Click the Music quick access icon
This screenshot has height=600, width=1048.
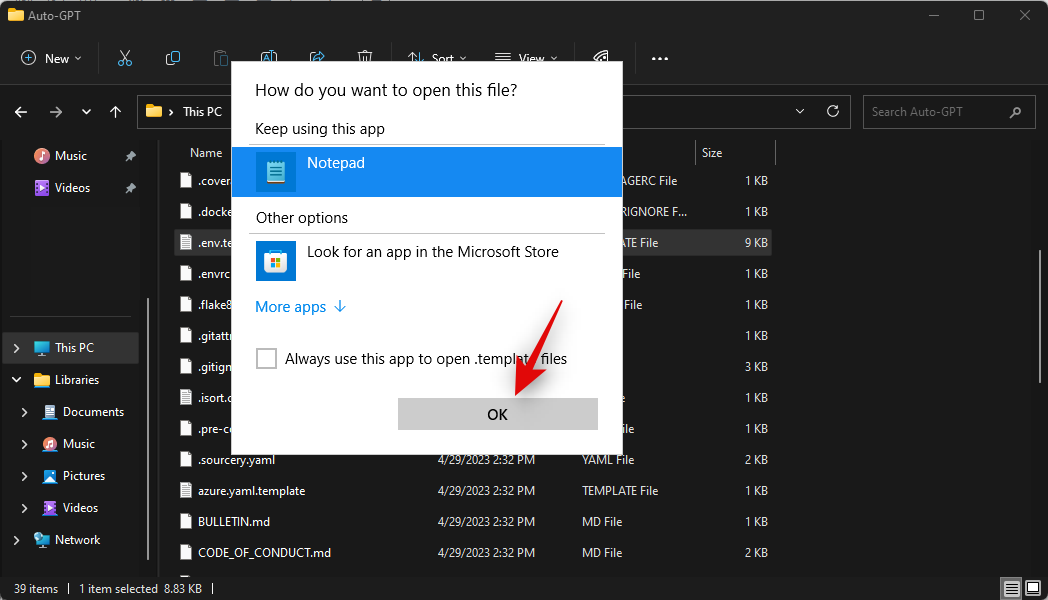pyautogui.click(x=42, y=156)
